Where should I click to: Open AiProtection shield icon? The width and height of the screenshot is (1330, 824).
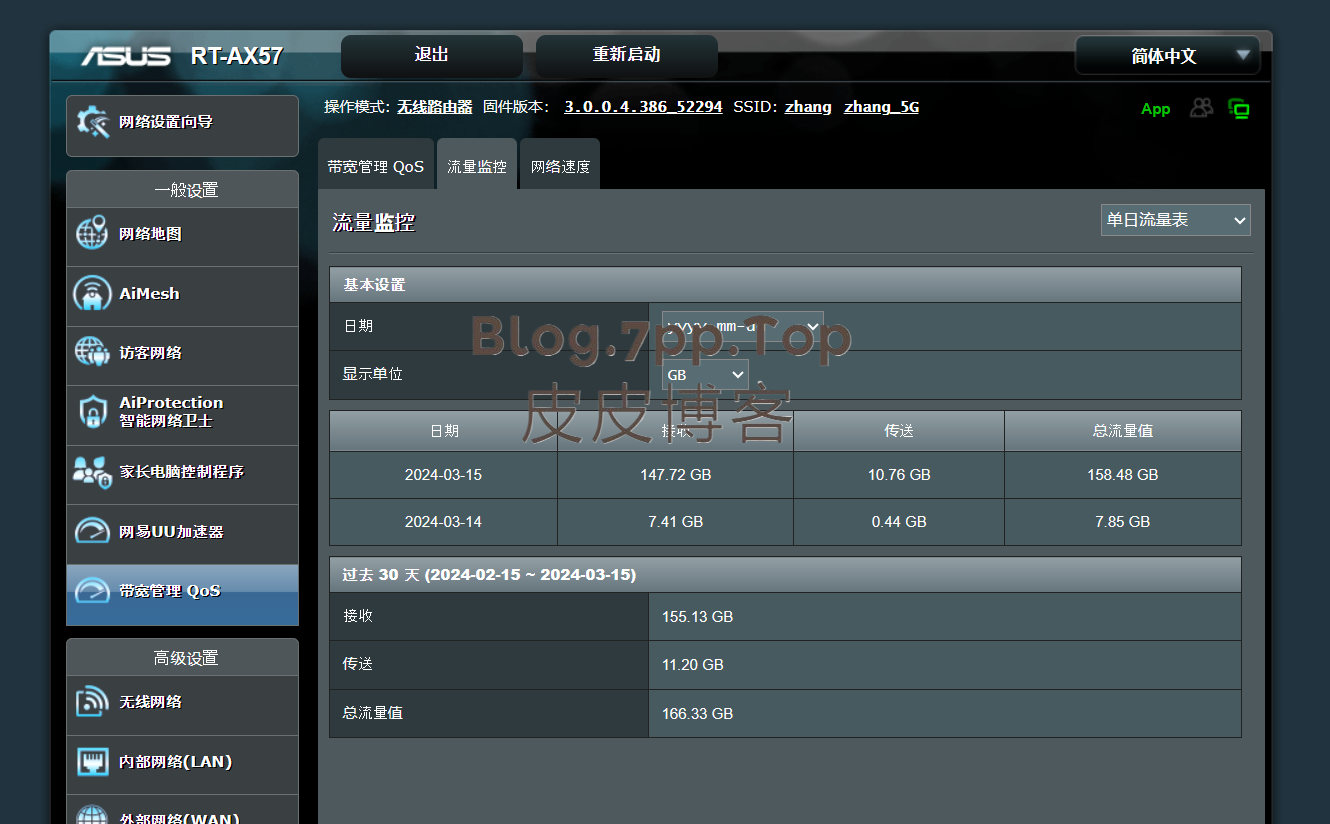(92, 412)
